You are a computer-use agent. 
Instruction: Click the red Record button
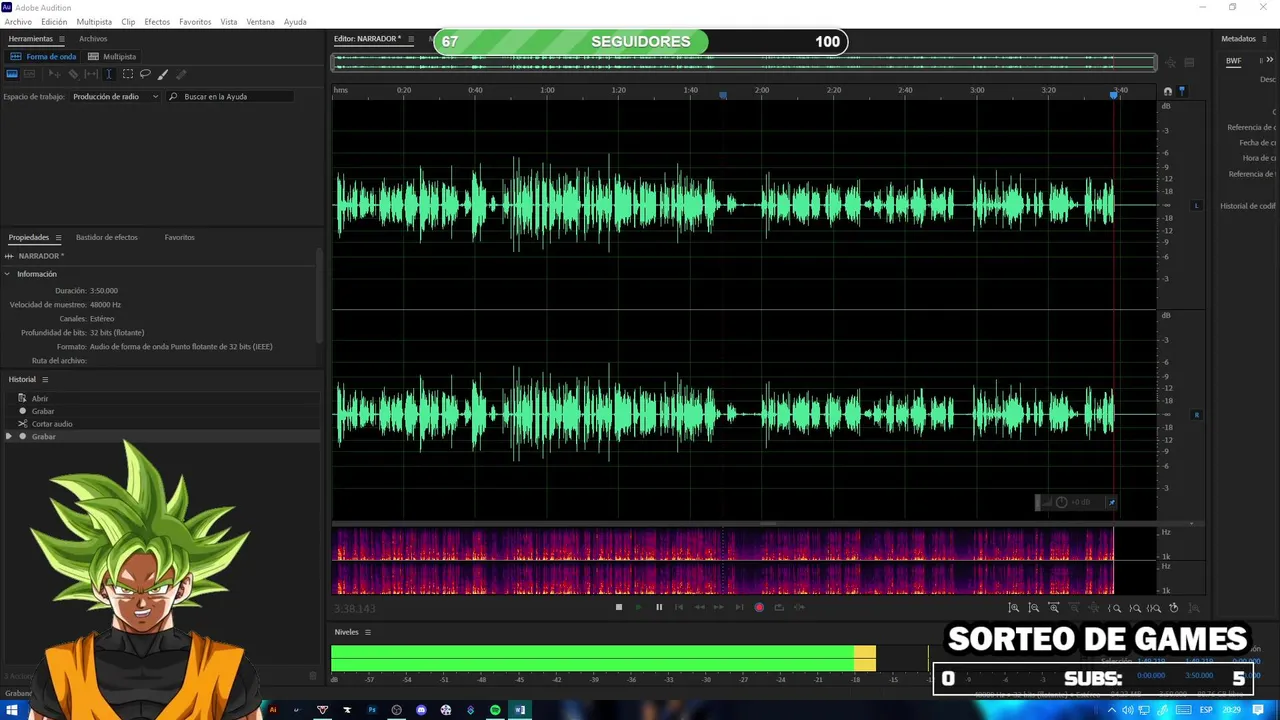click(759, 607)
